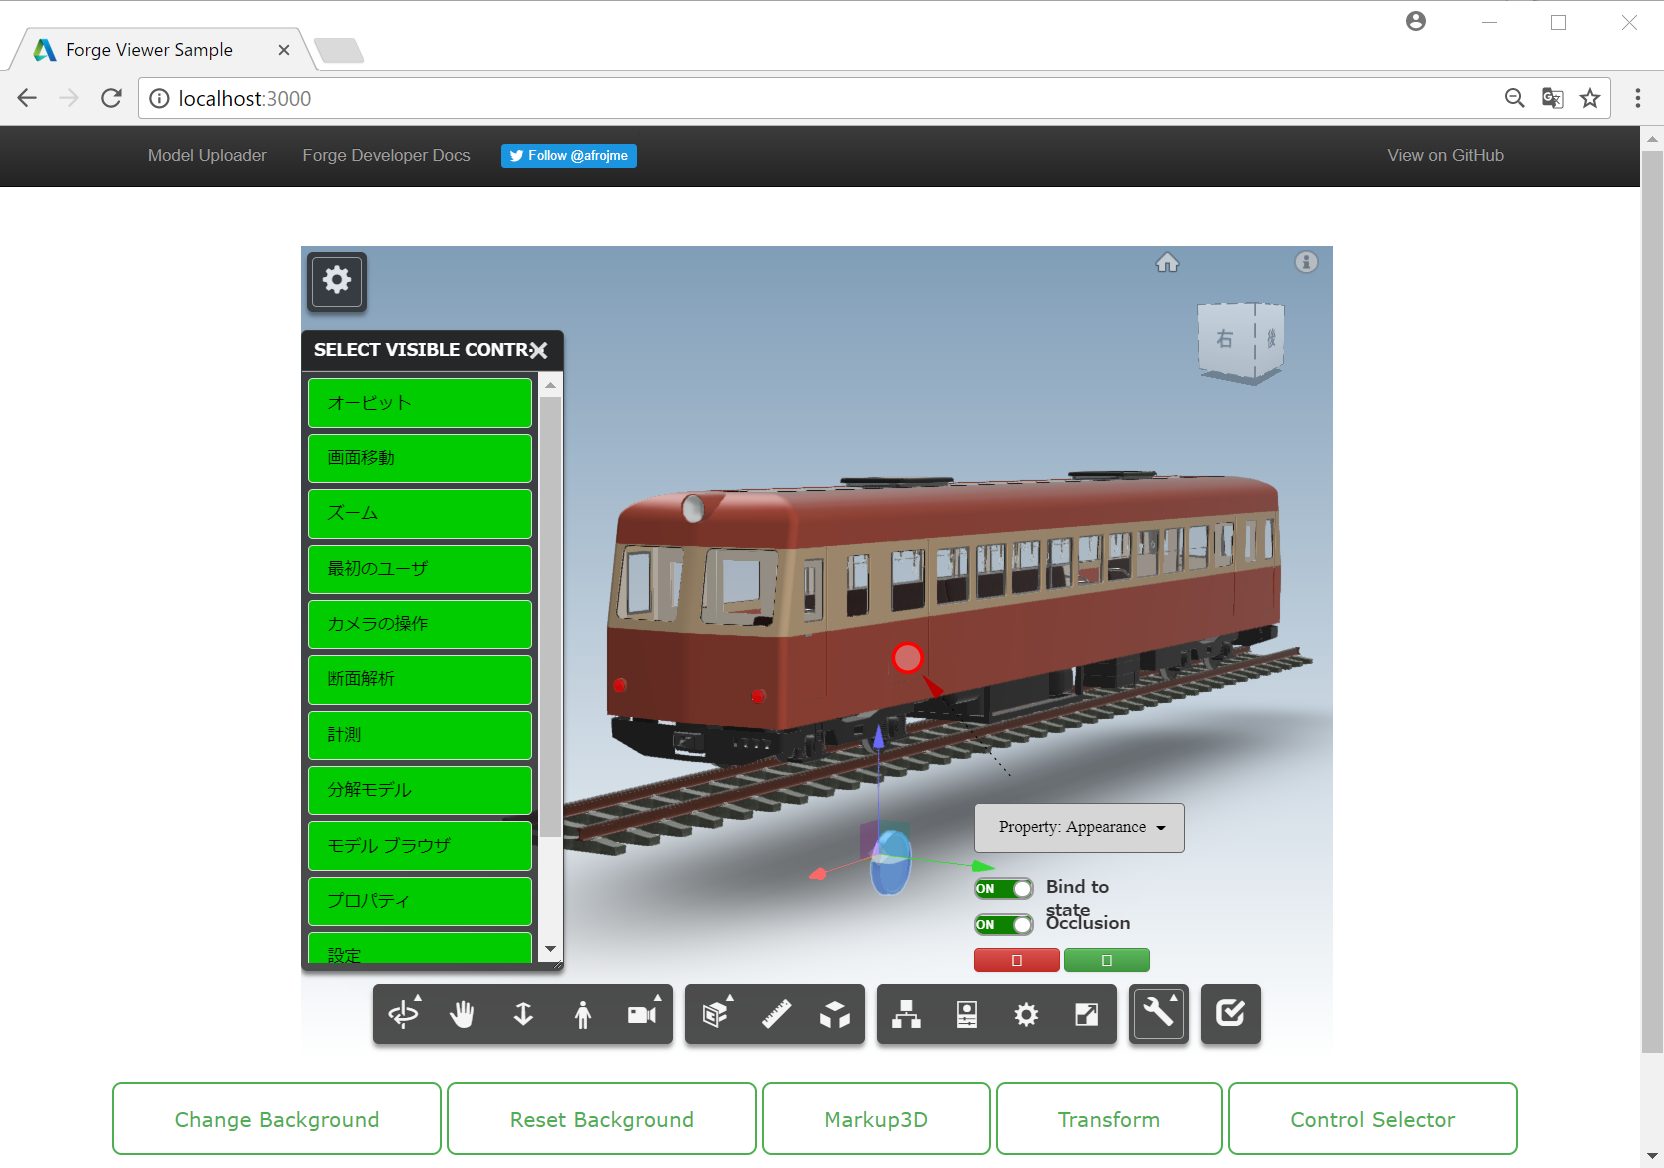
Task: Open the Camera interactions tool
Action: click(x=641, y=1014)
